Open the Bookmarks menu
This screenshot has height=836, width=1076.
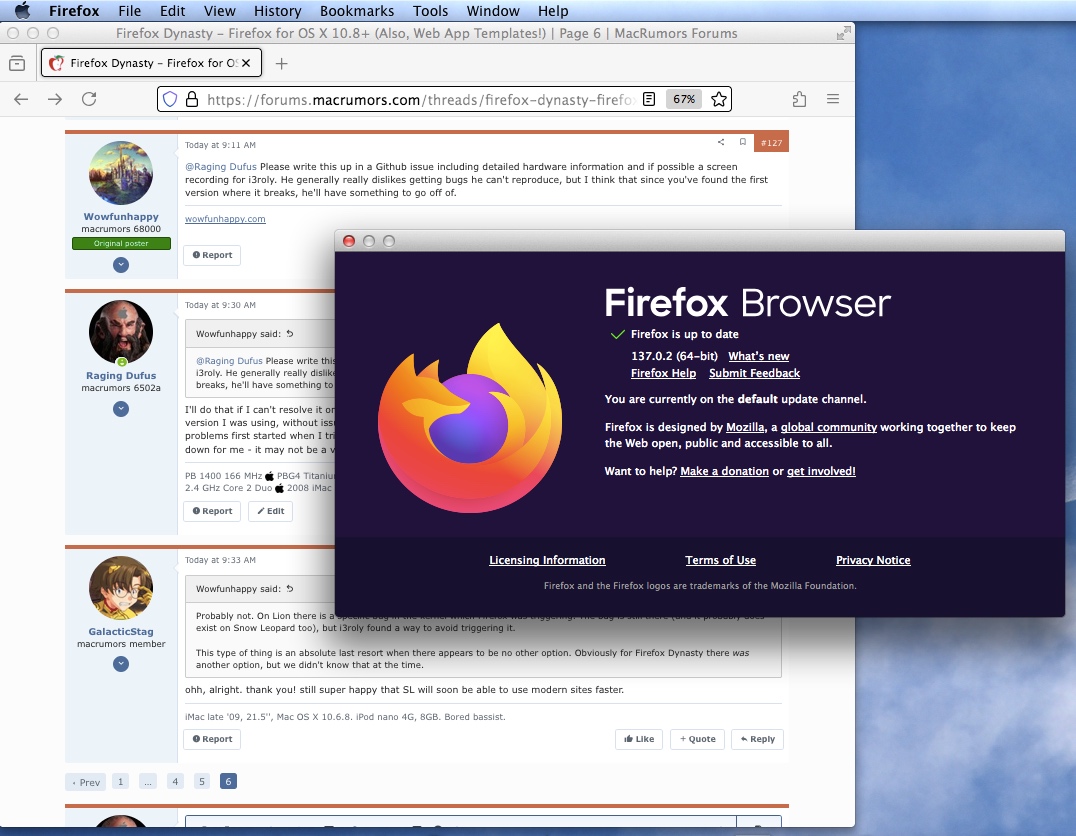(x=357, y=11)
